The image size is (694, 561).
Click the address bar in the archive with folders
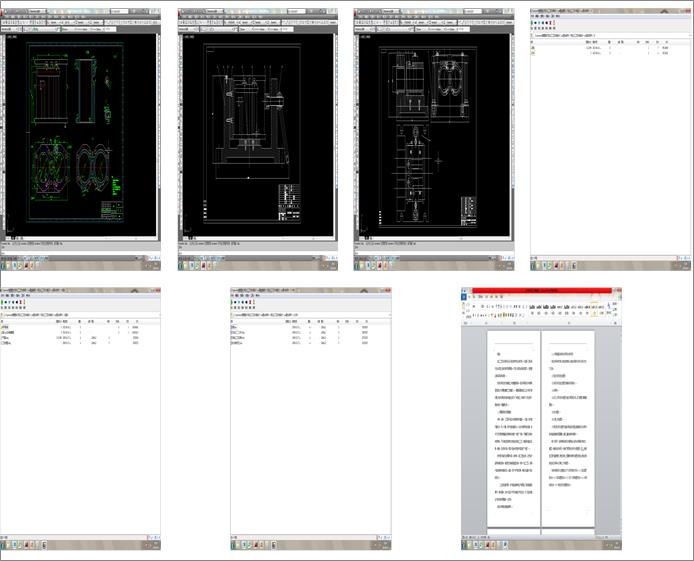click(x=81, y=315)
